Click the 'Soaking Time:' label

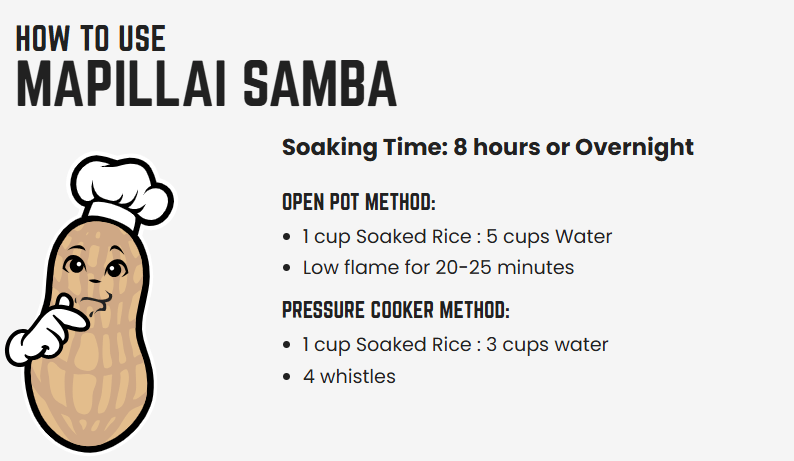(x=364, y=147)
